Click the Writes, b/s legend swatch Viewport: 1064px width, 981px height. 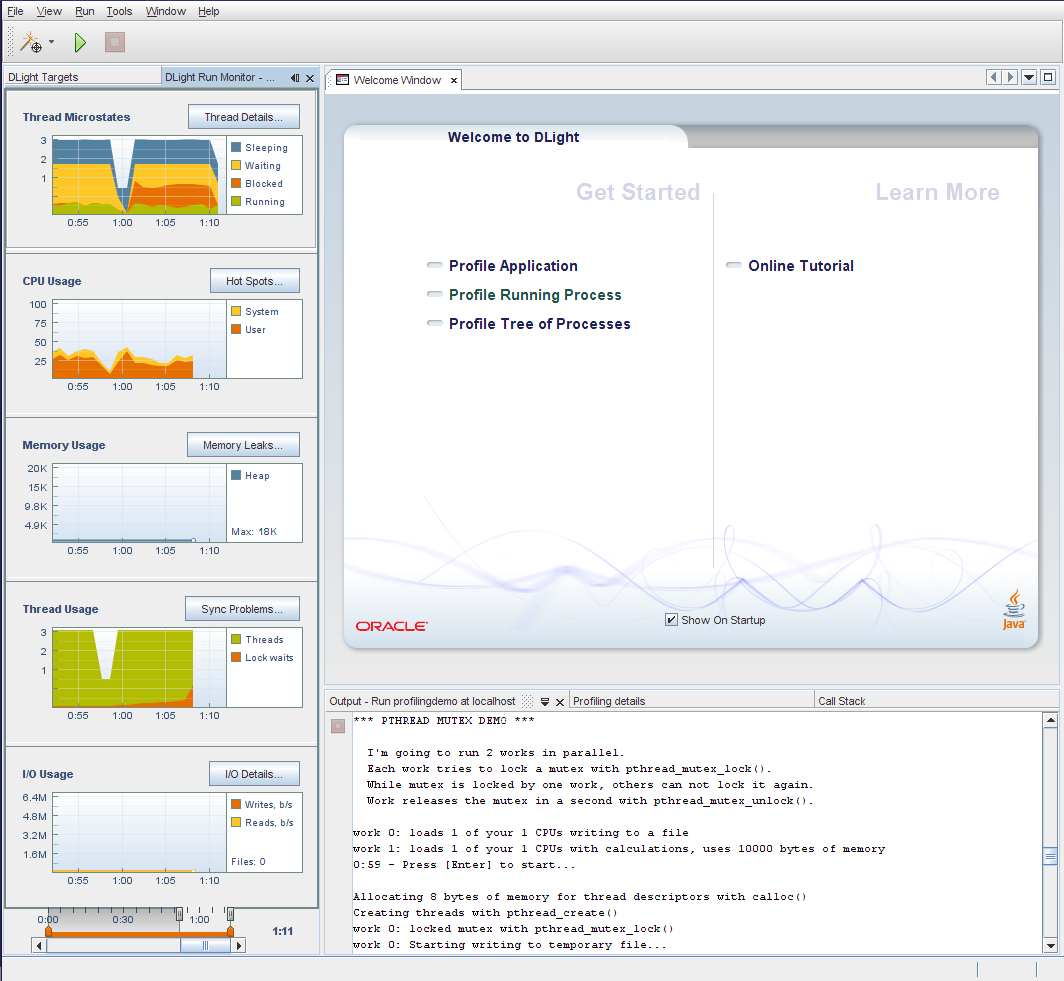[x=236, y=804]
